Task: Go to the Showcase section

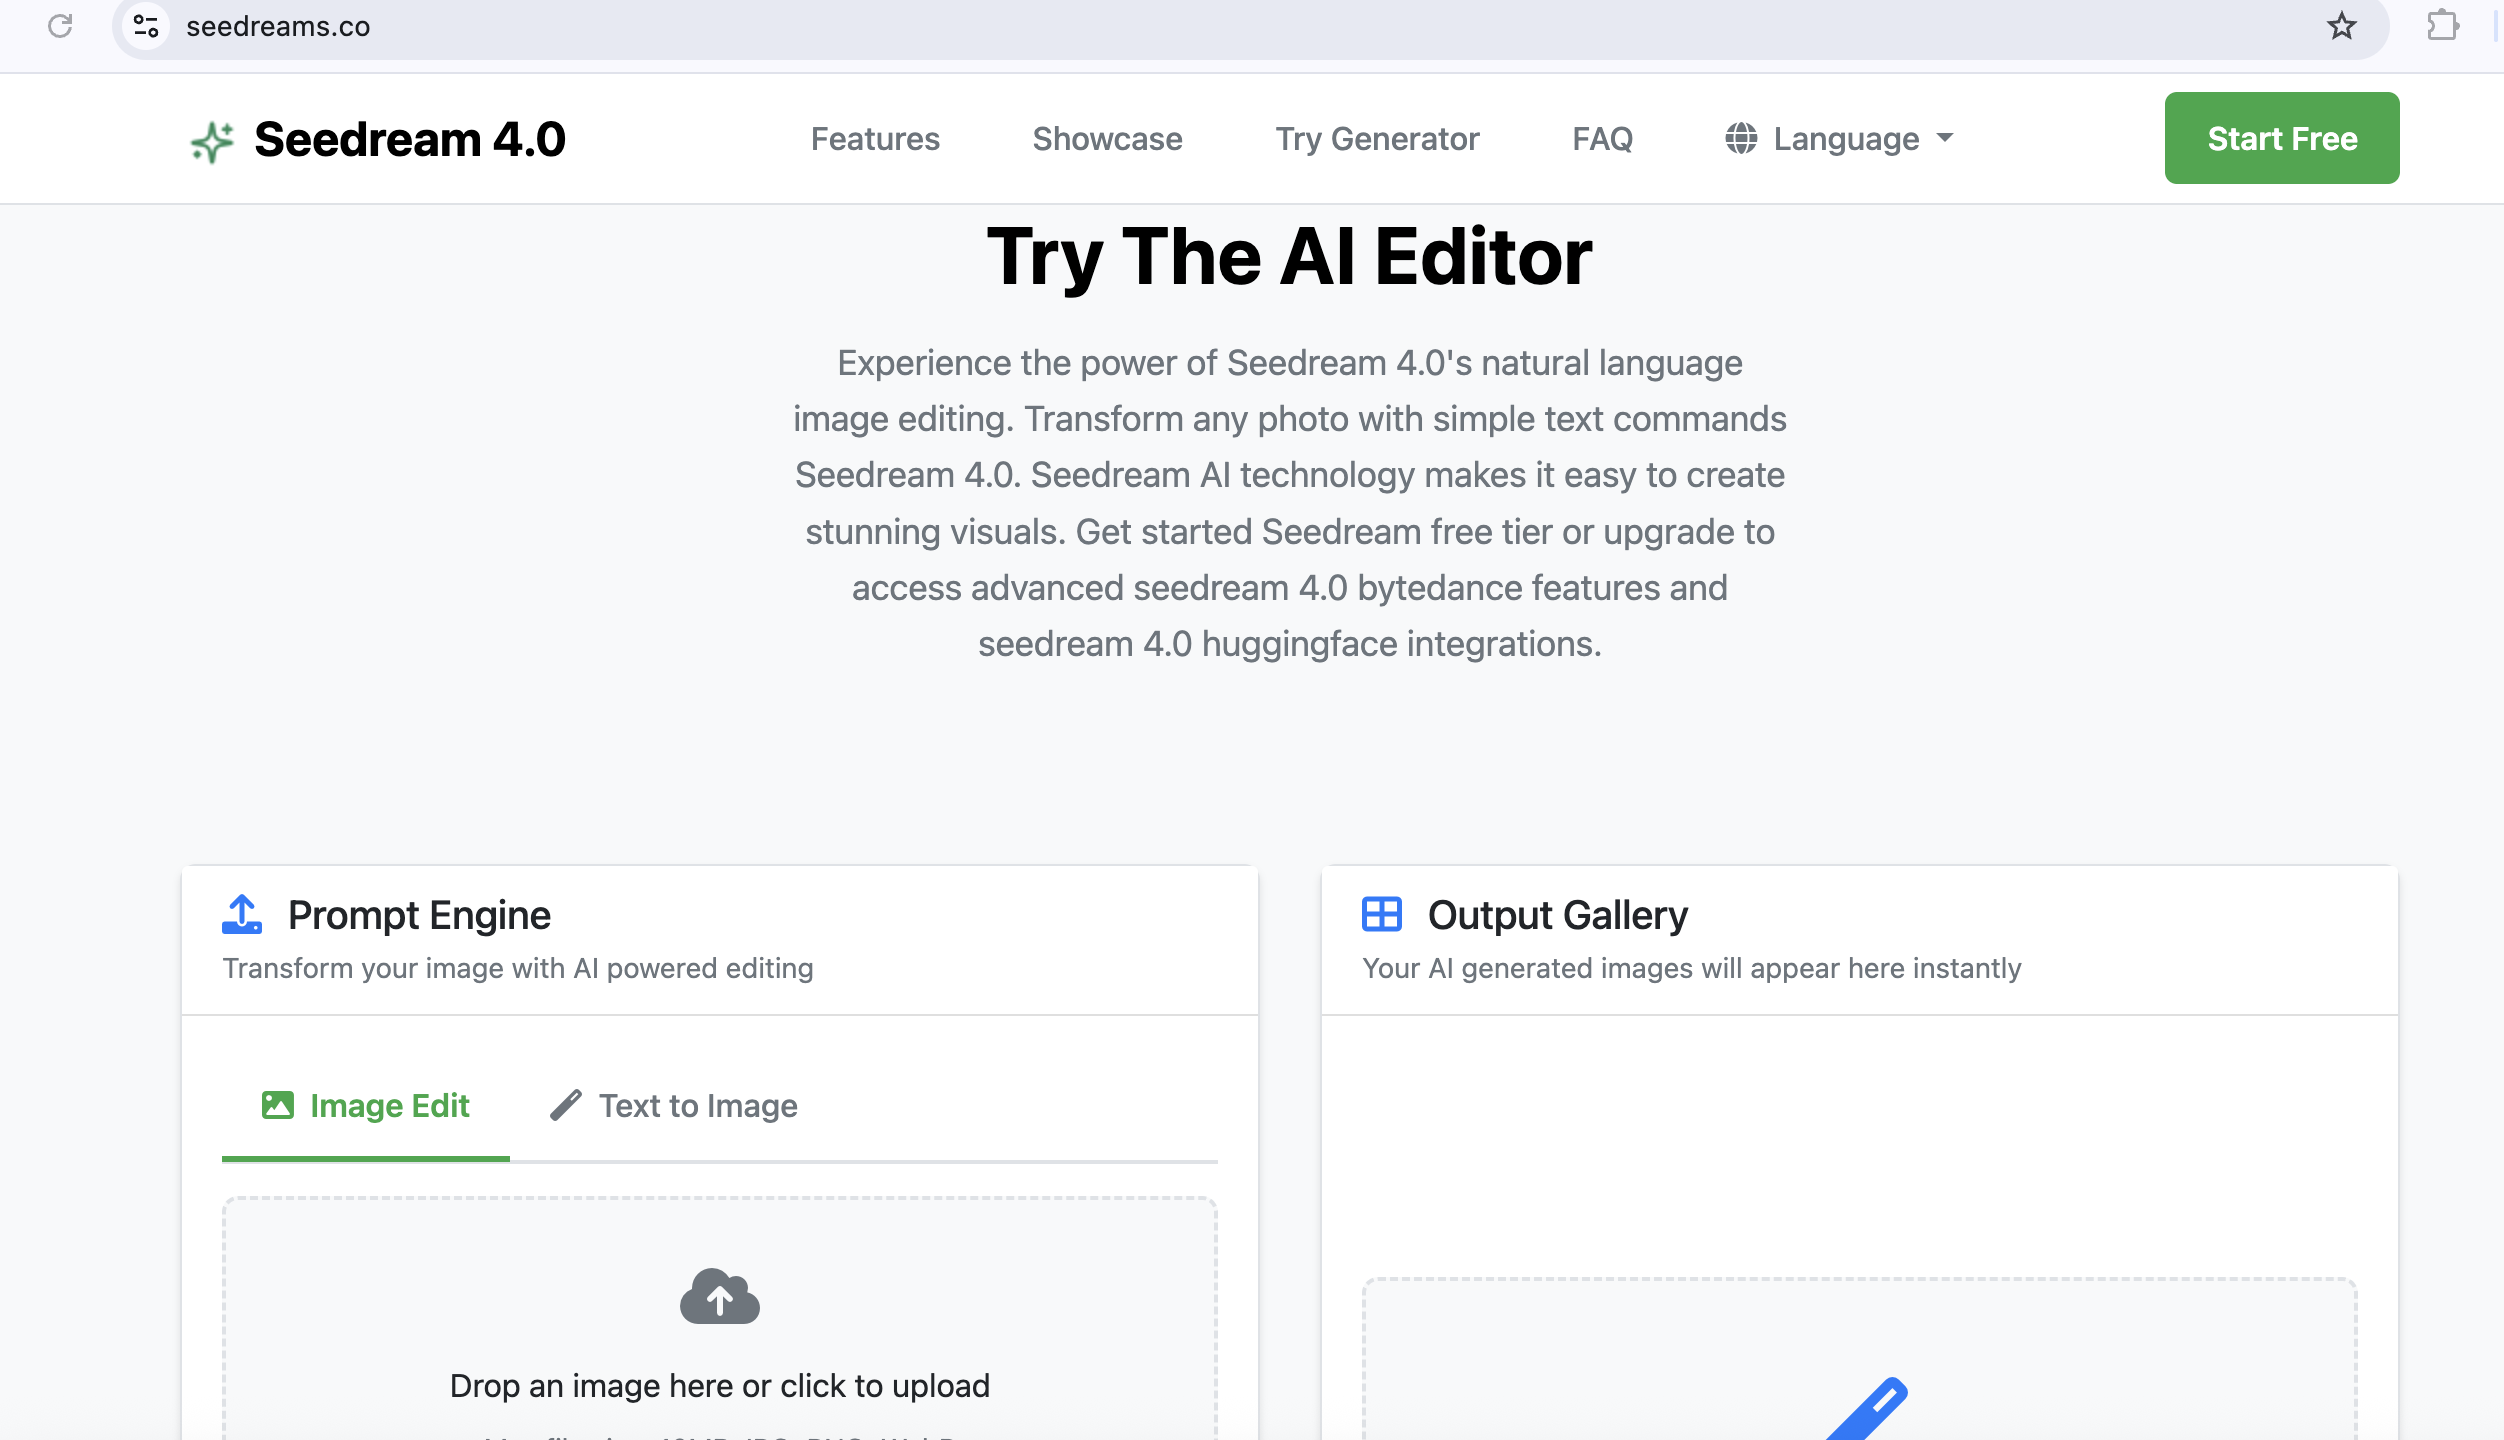Action: tap(1107, 139)
